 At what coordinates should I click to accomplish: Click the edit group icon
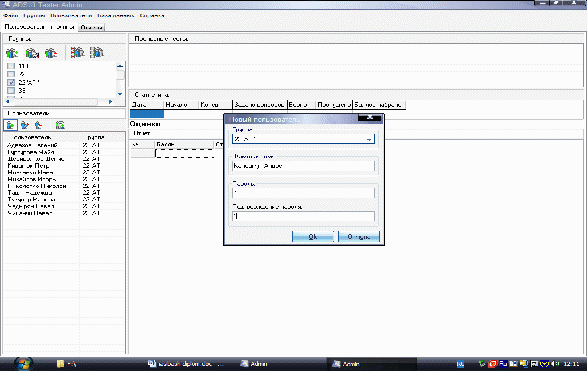coord(32,53)
